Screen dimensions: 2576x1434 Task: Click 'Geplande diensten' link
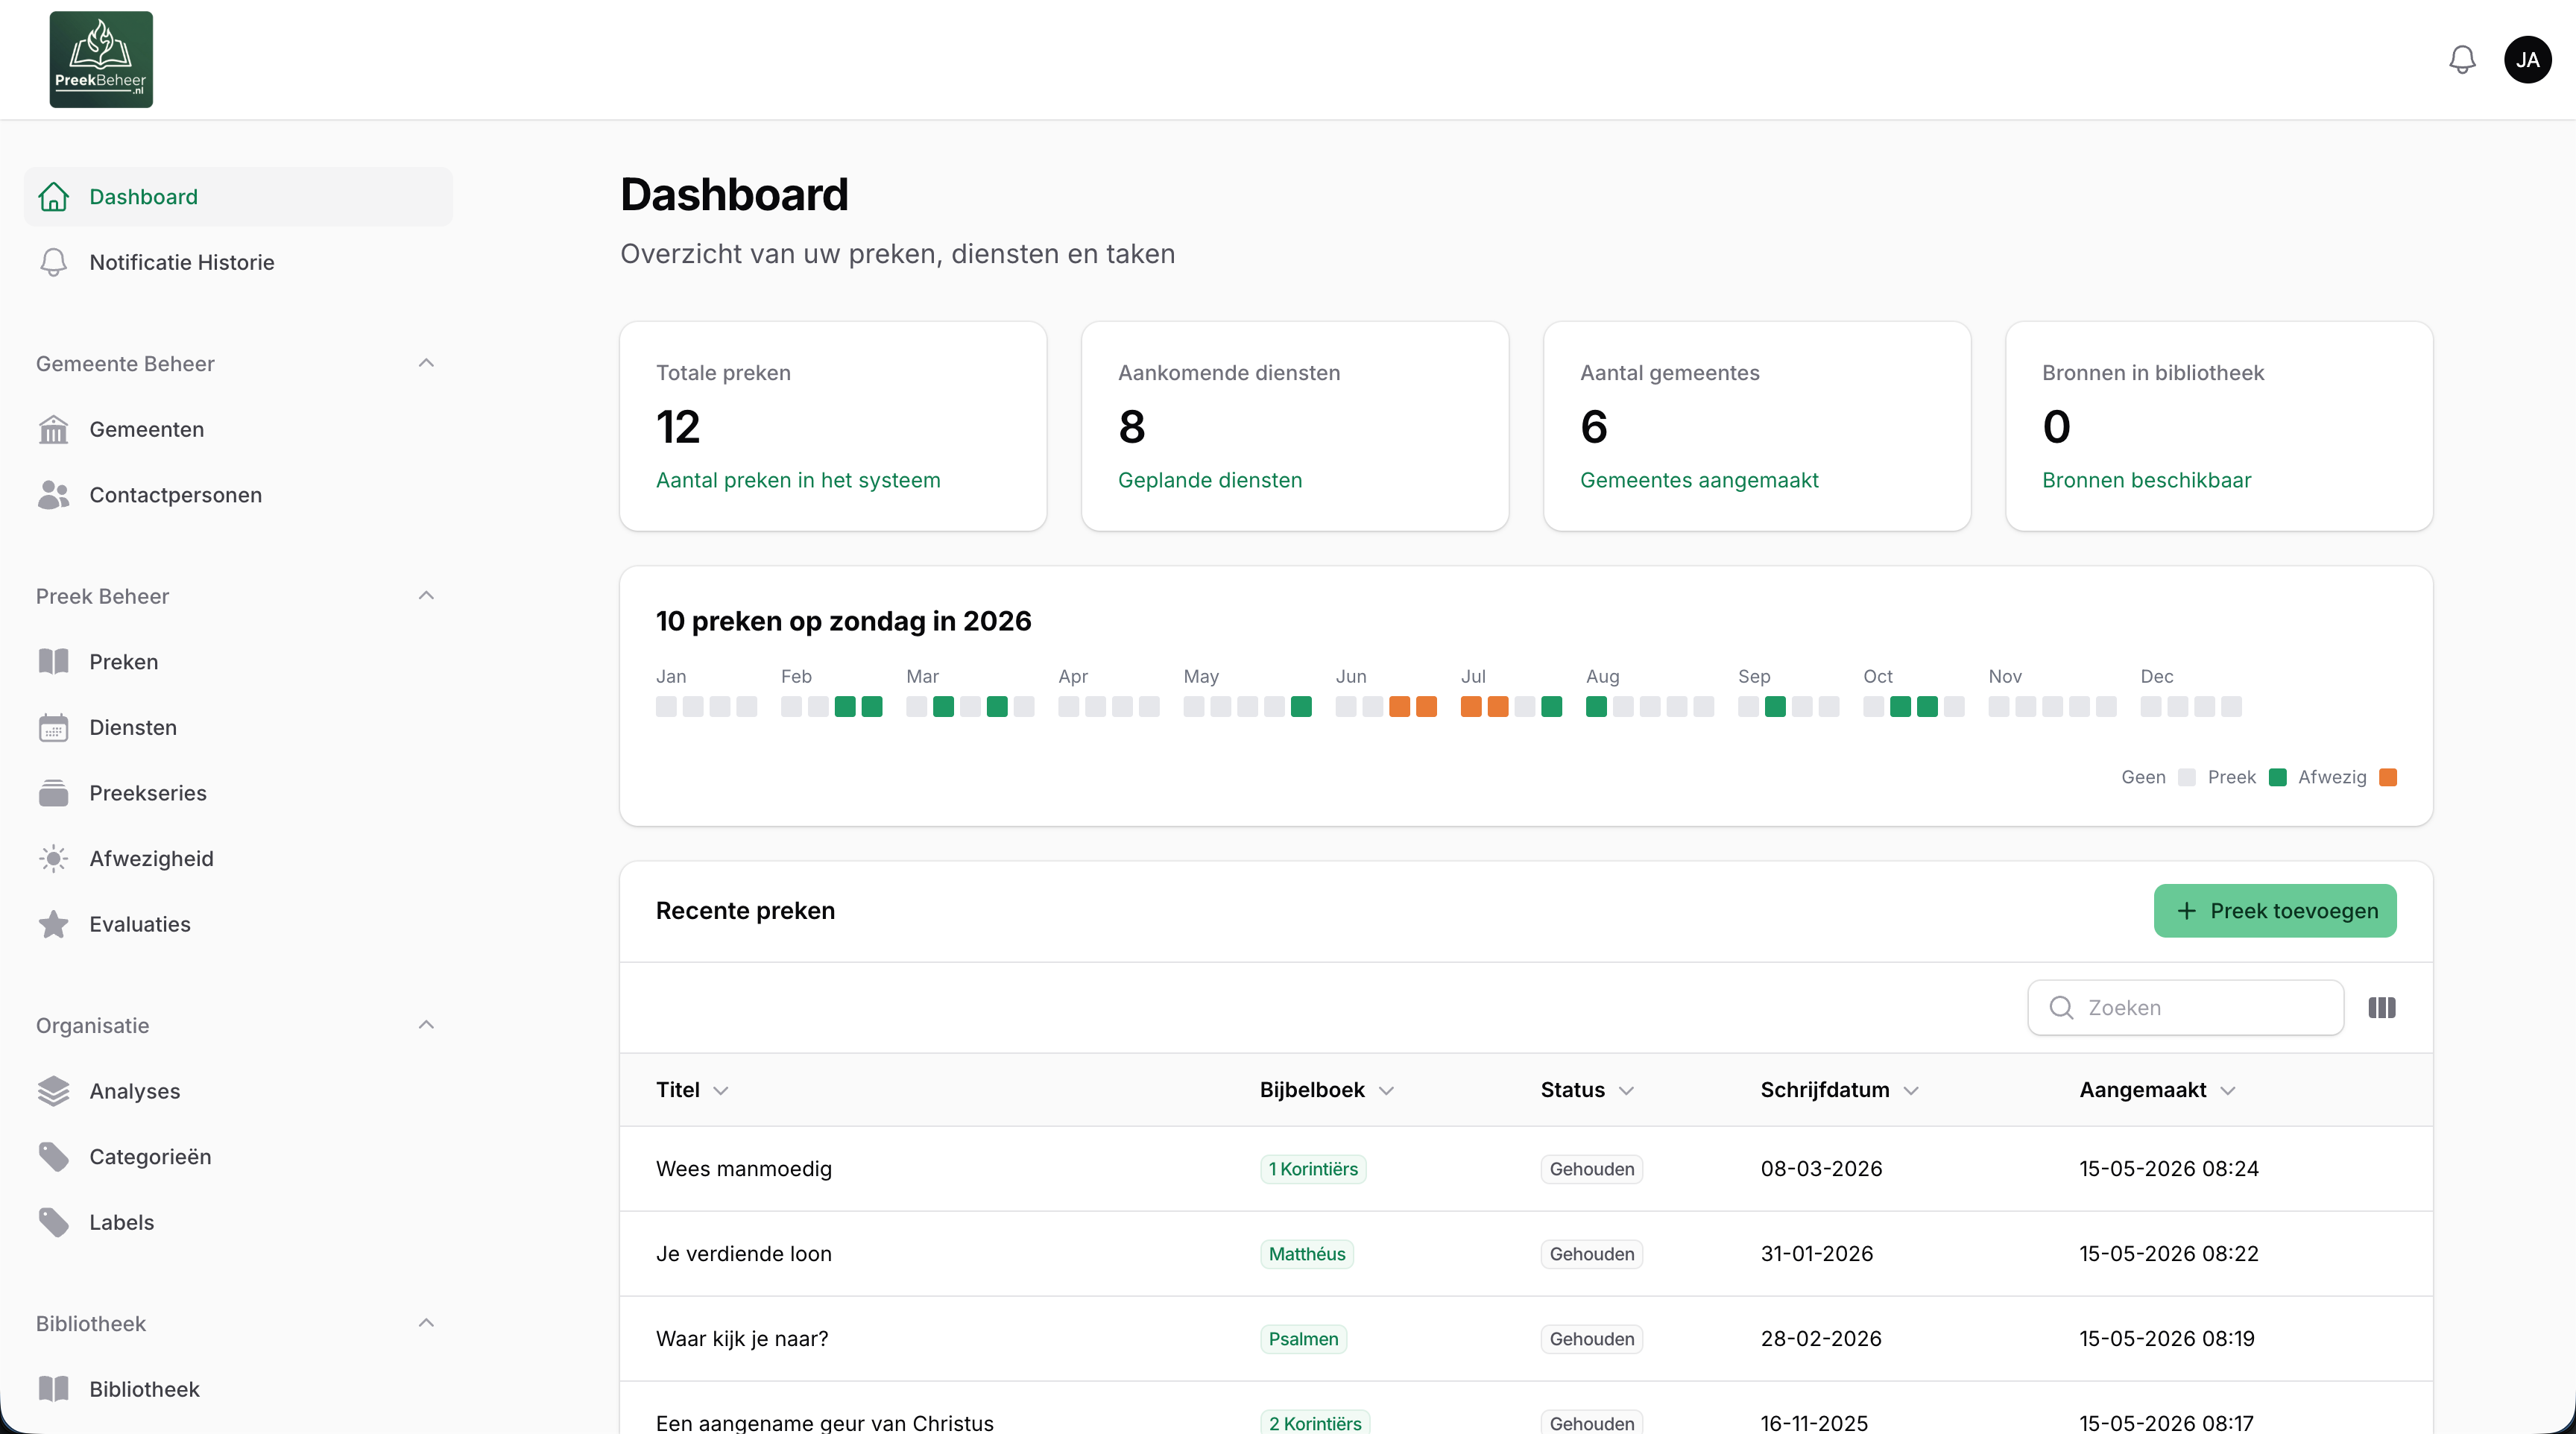coord(1210,480)
